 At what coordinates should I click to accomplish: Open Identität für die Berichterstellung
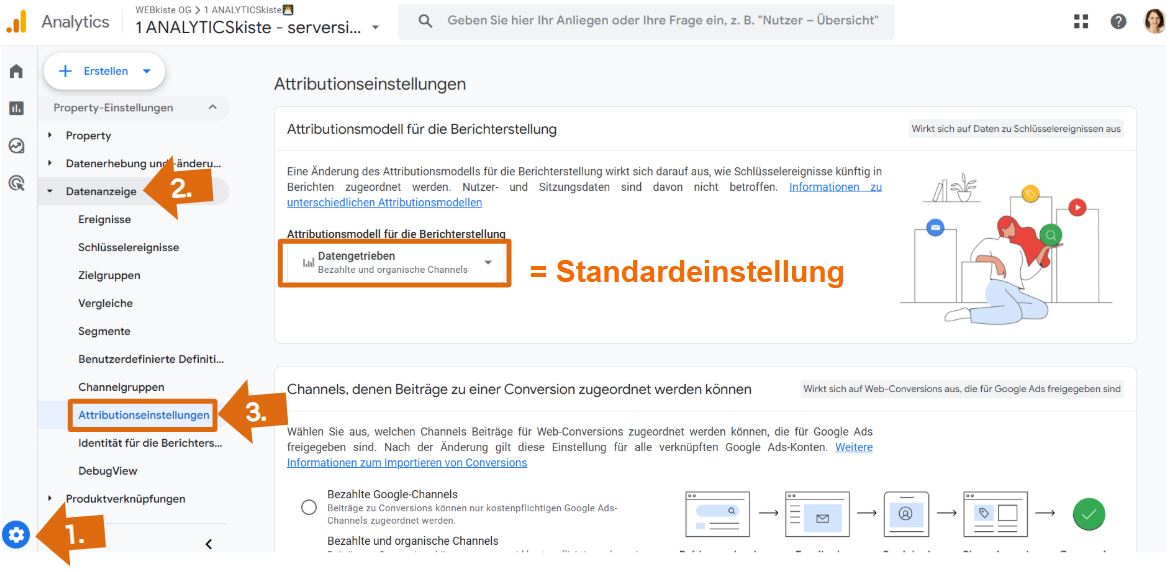(x=151, y=443)
